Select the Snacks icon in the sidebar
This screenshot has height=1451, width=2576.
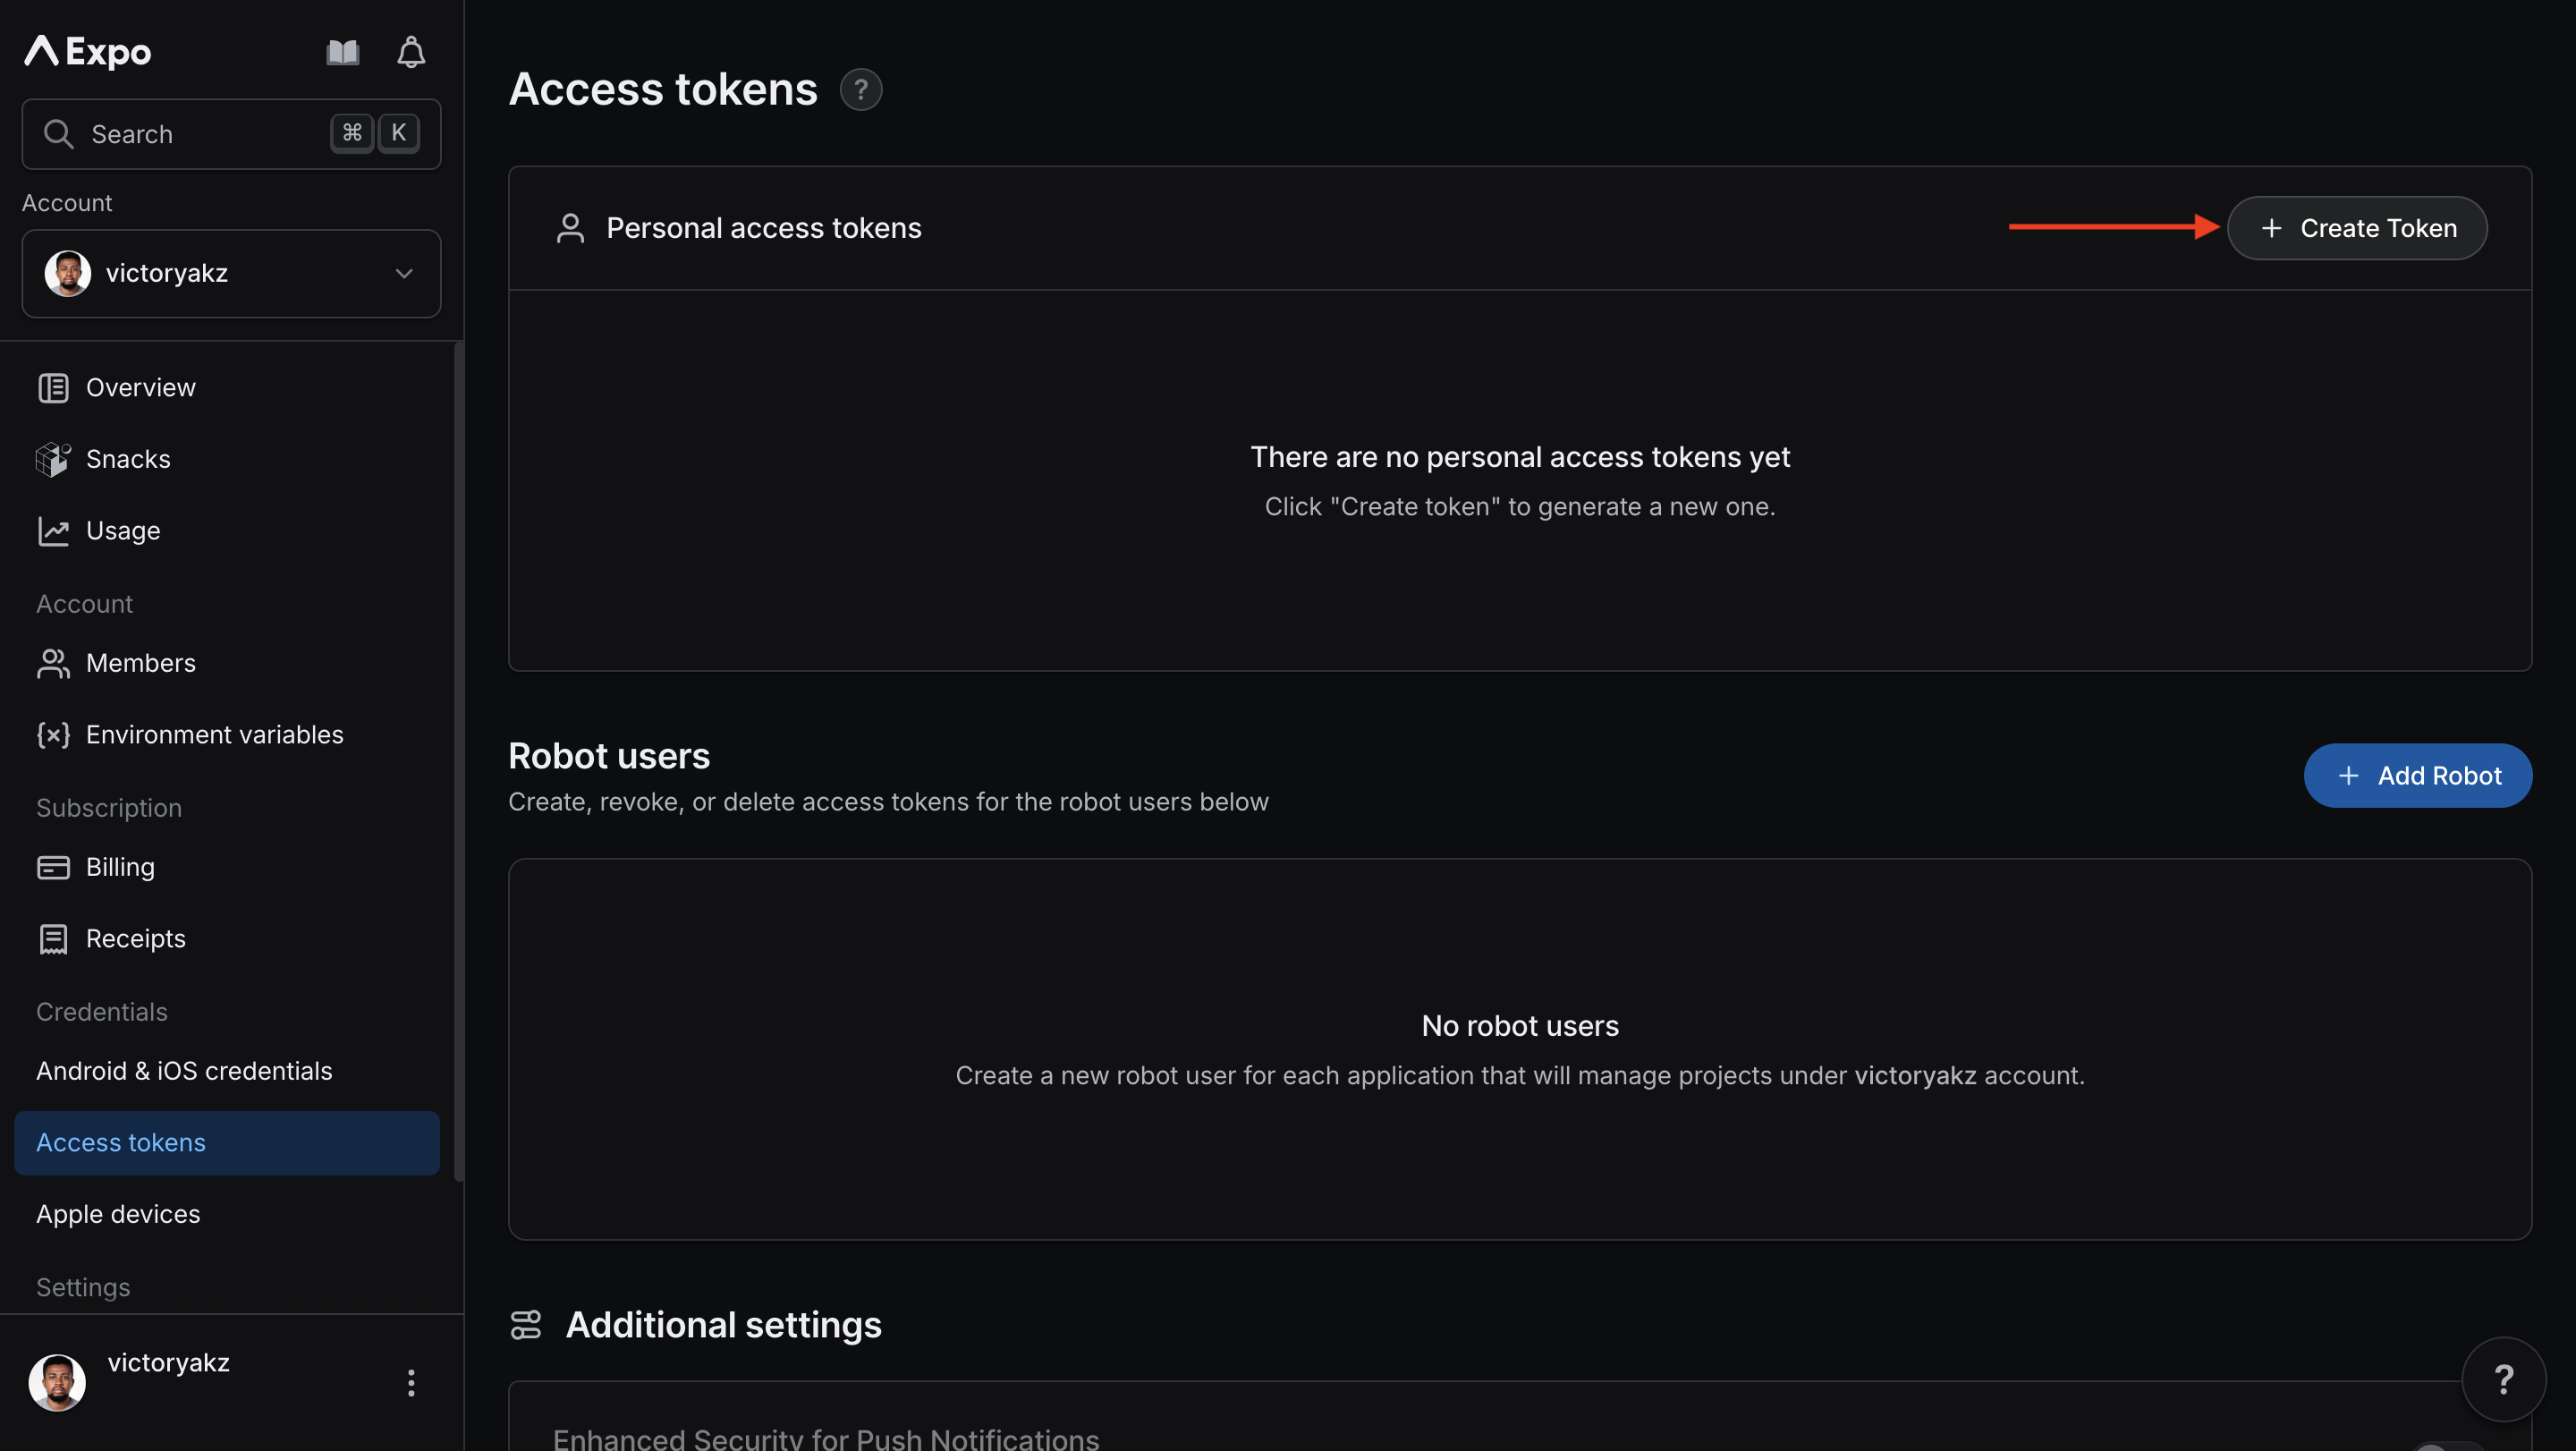[54, 458]
